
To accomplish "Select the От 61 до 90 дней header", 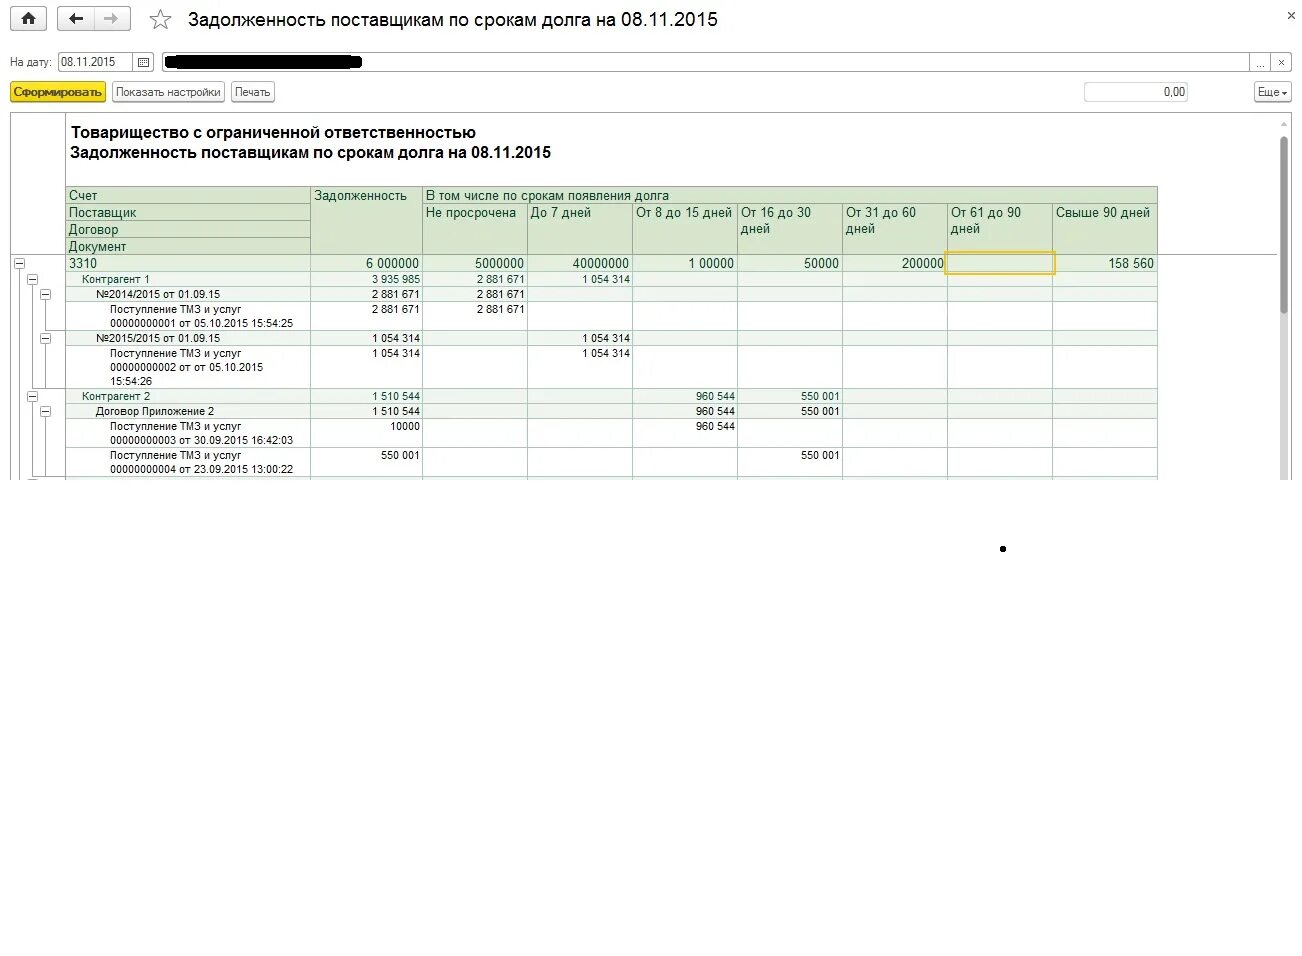I will [1000, 229].
